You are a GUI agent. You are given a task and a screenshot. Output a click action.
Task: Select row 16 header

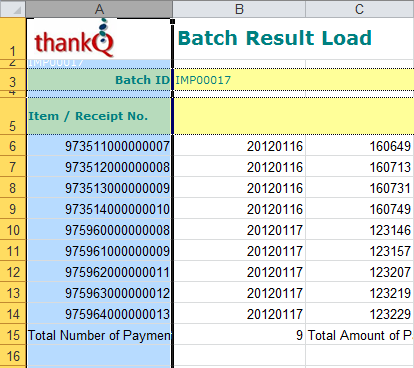13,356
